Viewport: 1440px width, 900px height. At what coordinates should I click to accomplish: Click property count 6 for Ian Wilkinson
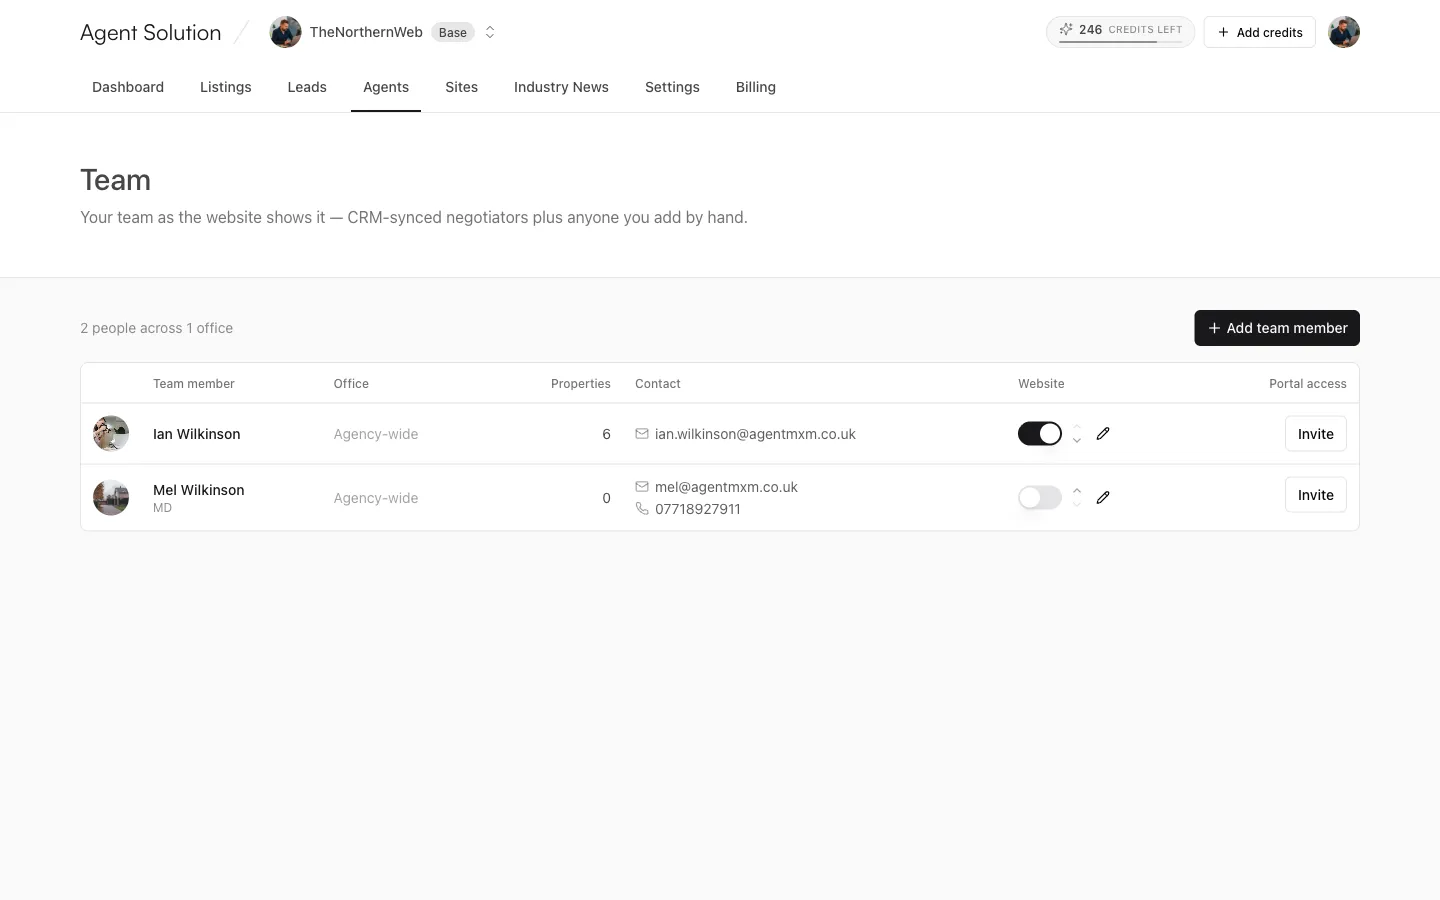click(606, 434)
